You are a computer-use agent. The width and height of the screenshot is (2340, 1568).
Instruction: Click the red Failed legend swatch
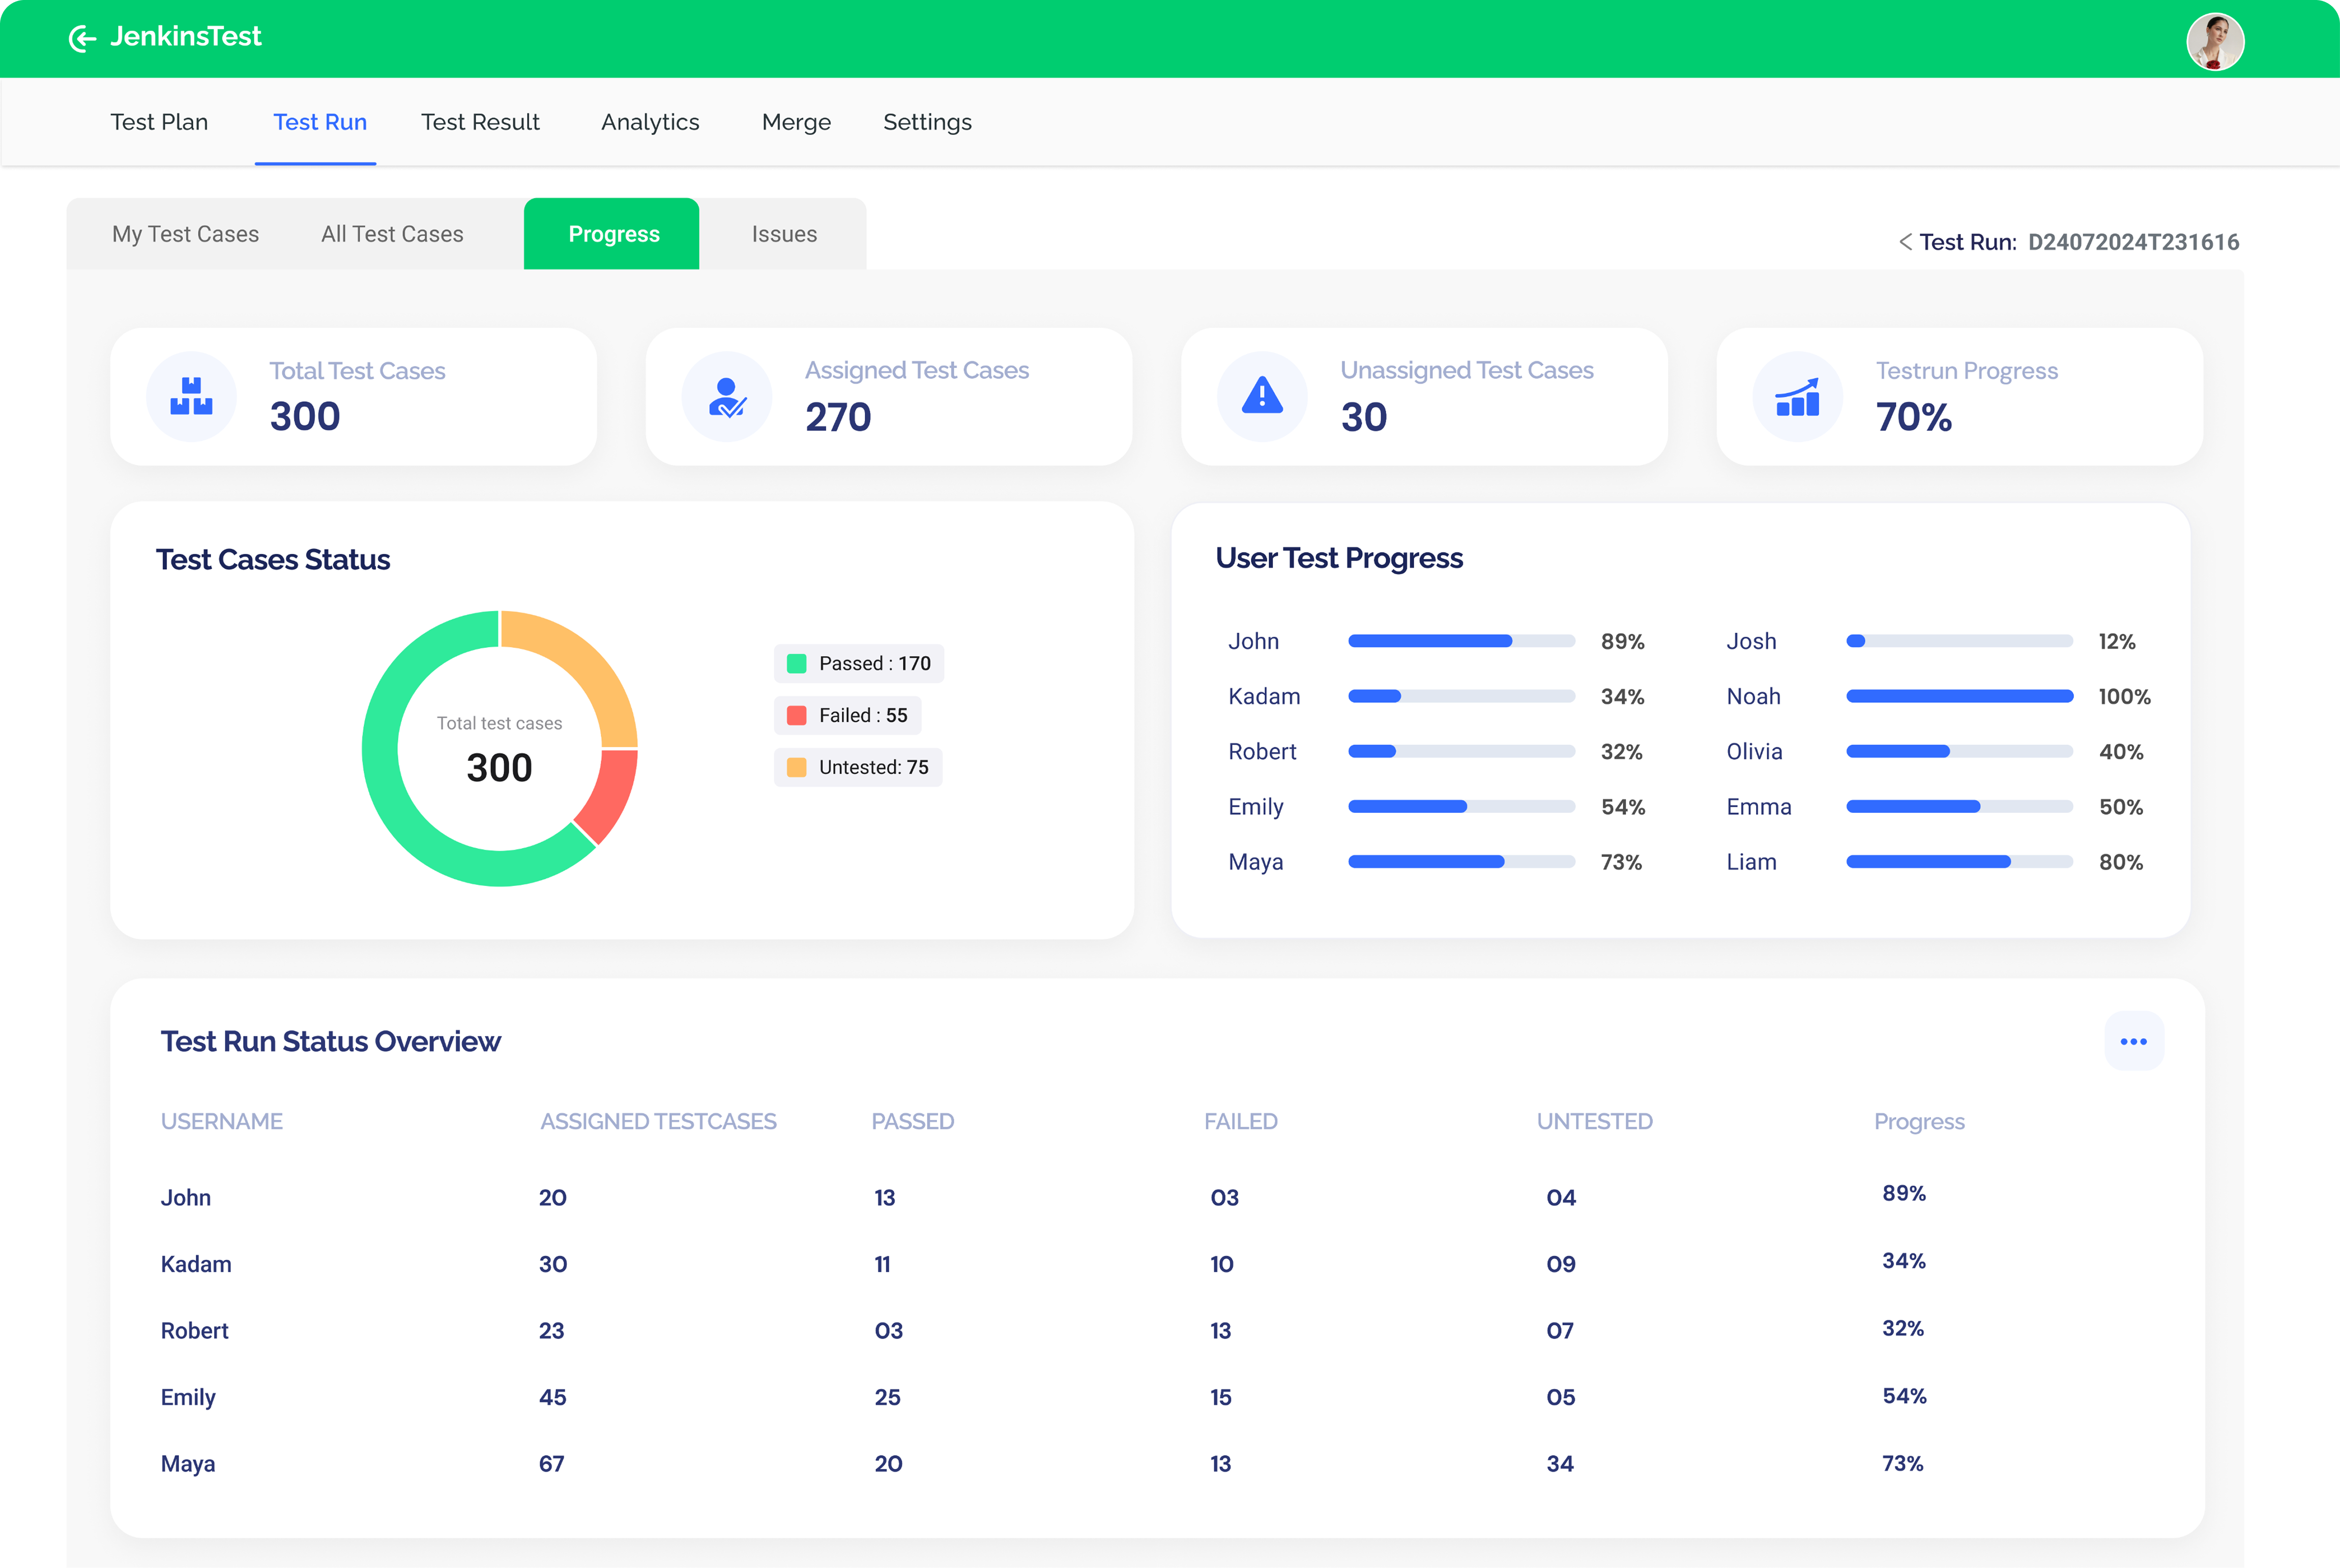click(797, 716)
